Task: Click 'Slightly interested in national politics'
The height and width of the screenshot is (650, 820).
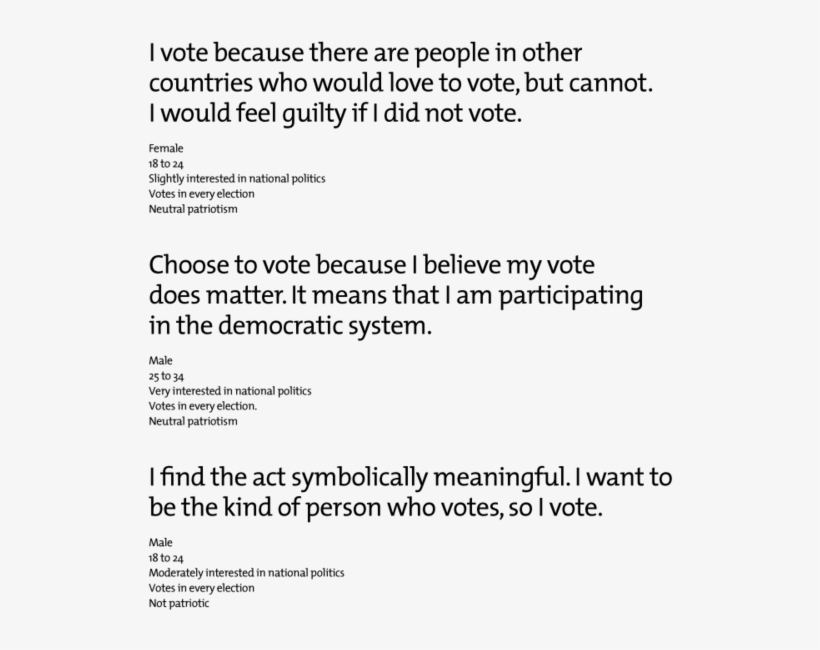Action: click(237, 179)
